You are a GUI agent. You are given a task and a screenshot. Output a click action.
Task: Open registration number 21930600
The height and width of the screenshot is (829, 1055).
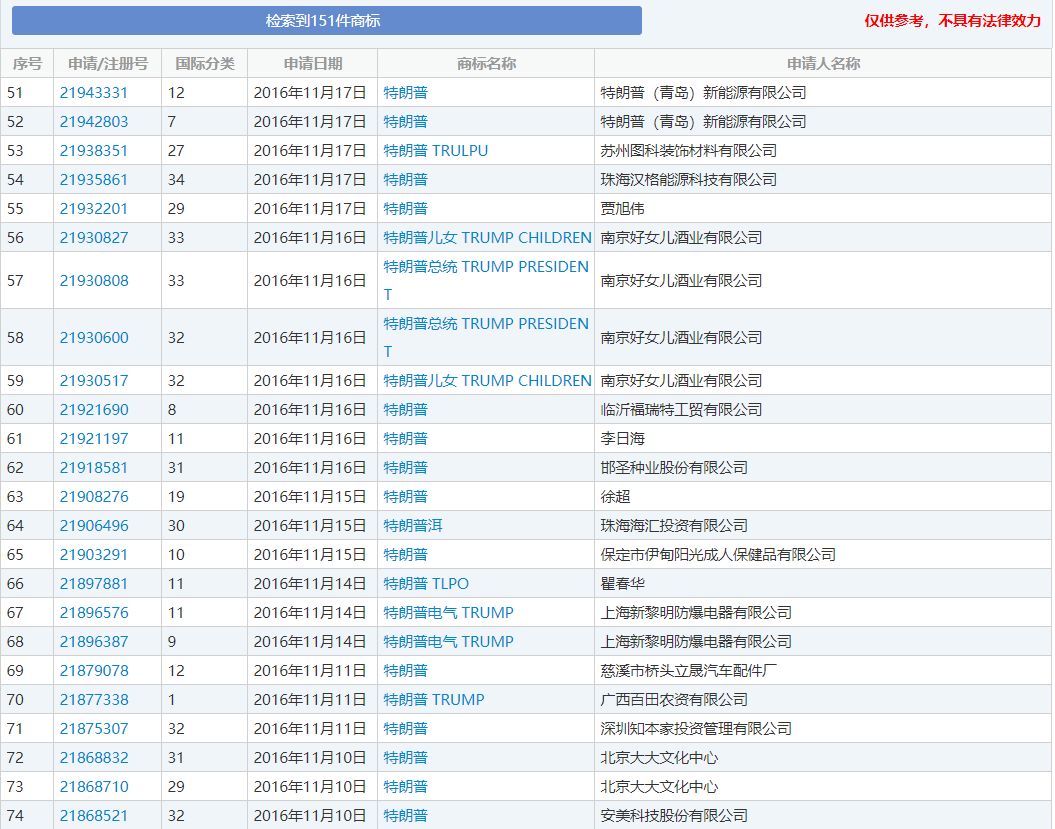point(94,337)
